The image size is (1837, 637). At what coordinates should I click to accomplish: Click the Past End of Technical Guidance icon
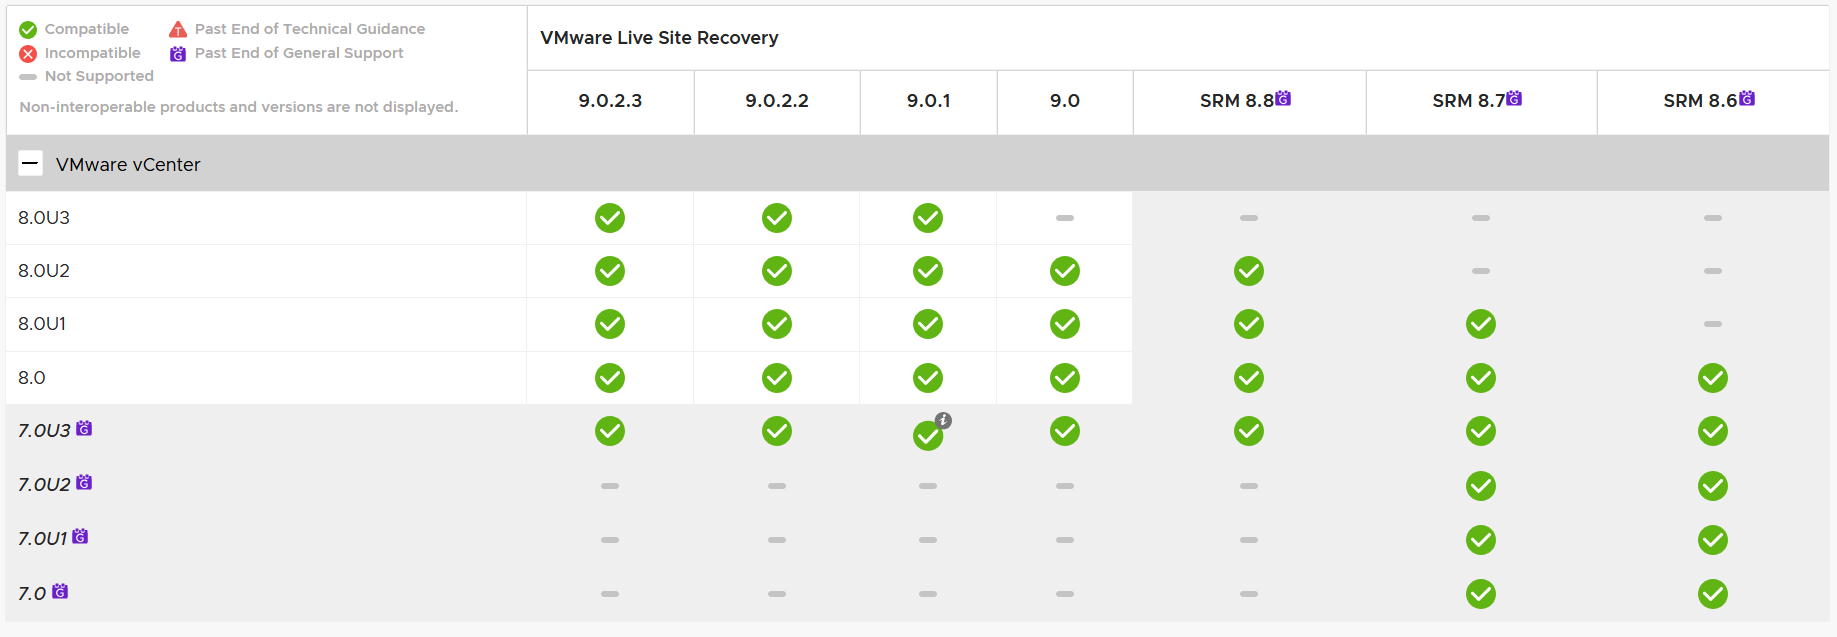[178, 30]
